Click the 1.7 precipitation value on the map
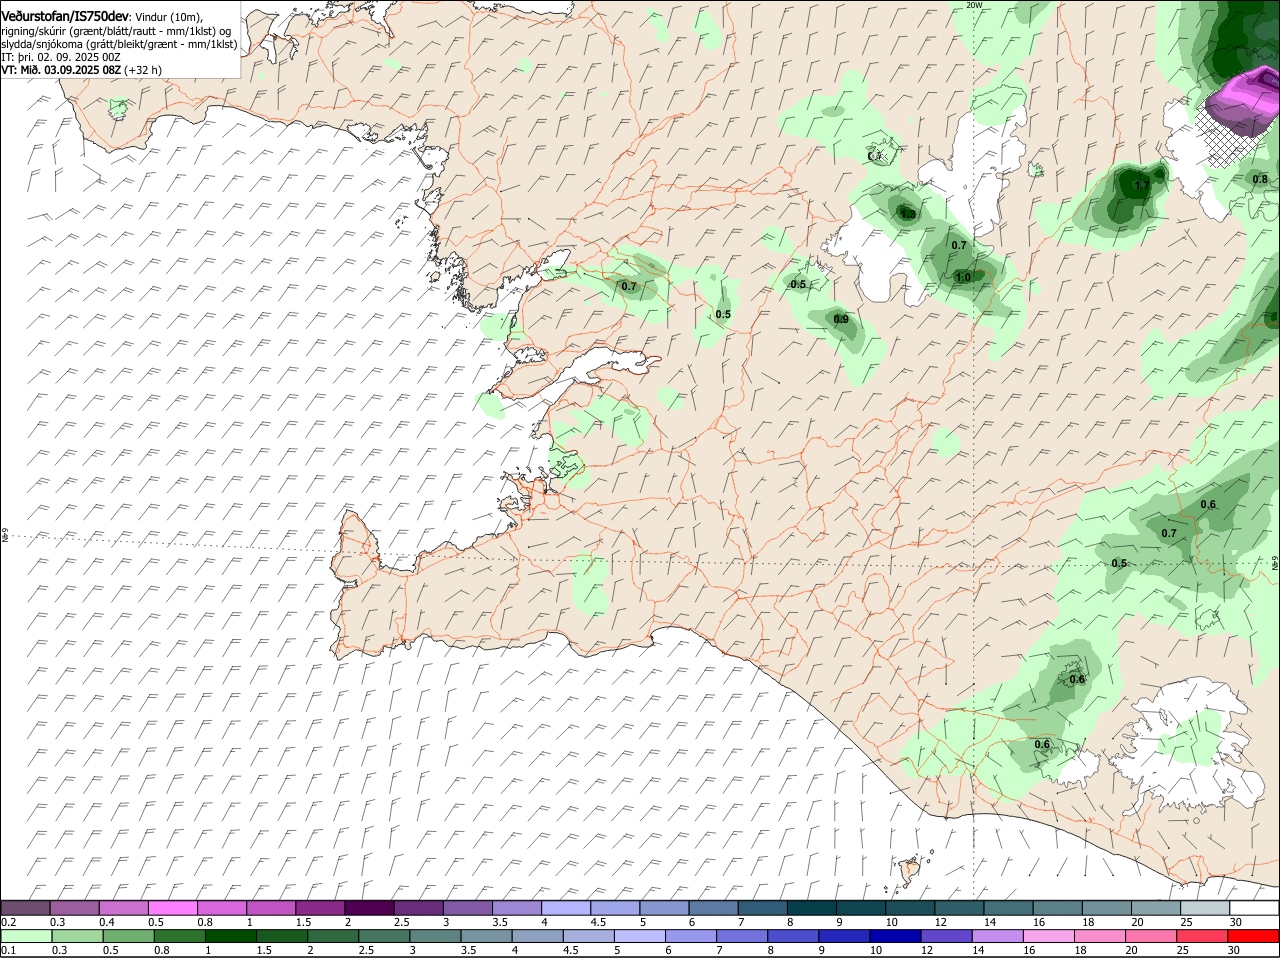This screenshot has height=958, width=1280. (x=1142, y=185)
